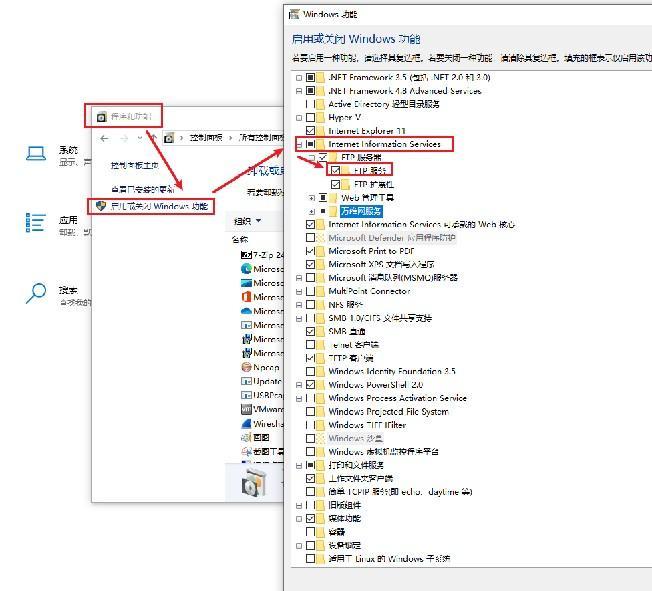Open the 控制面板主页 link
The height and width of the screenshot is (591, 652).
pos(135,166)
